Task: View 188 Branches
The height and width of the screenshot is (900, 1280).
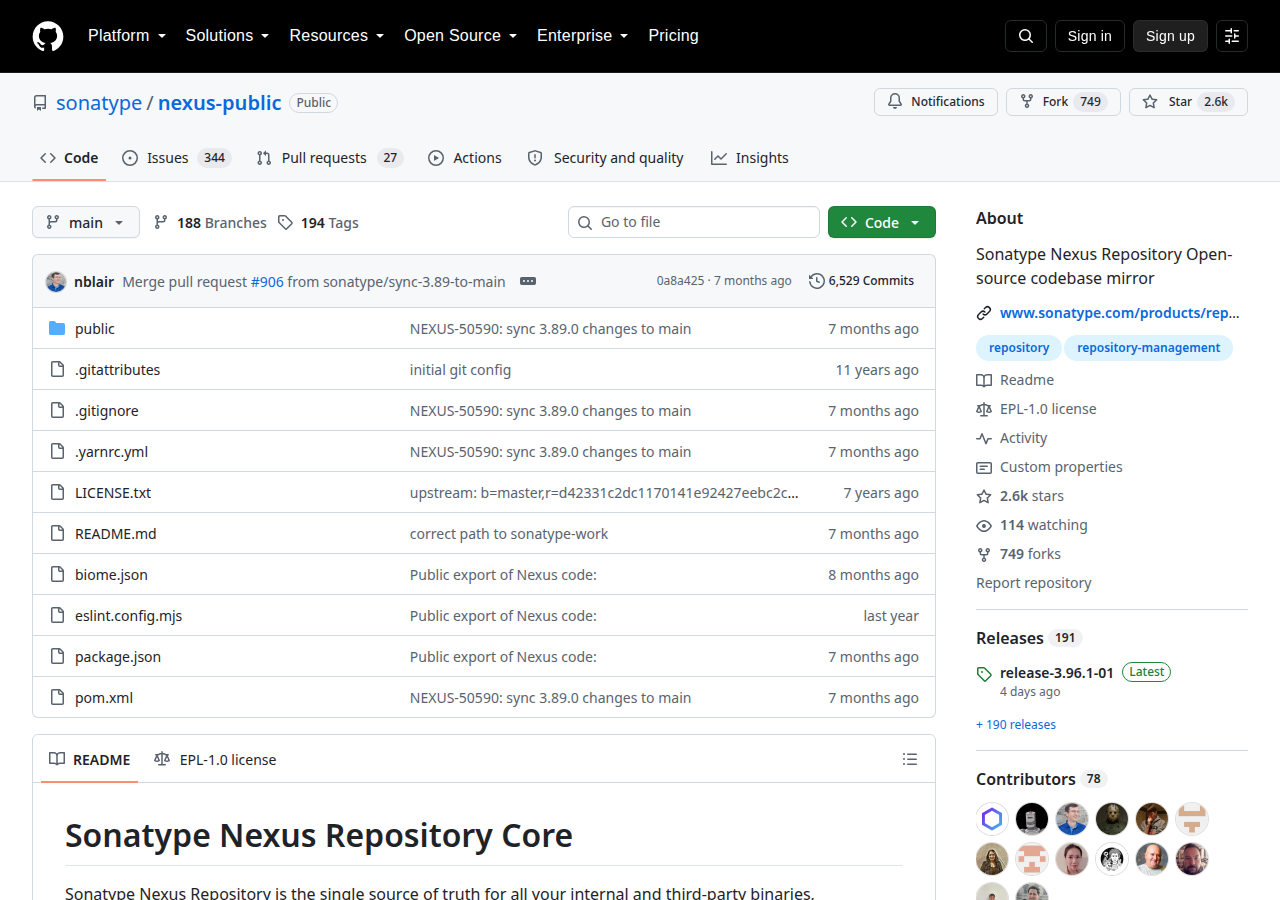Action: (210, 223)
